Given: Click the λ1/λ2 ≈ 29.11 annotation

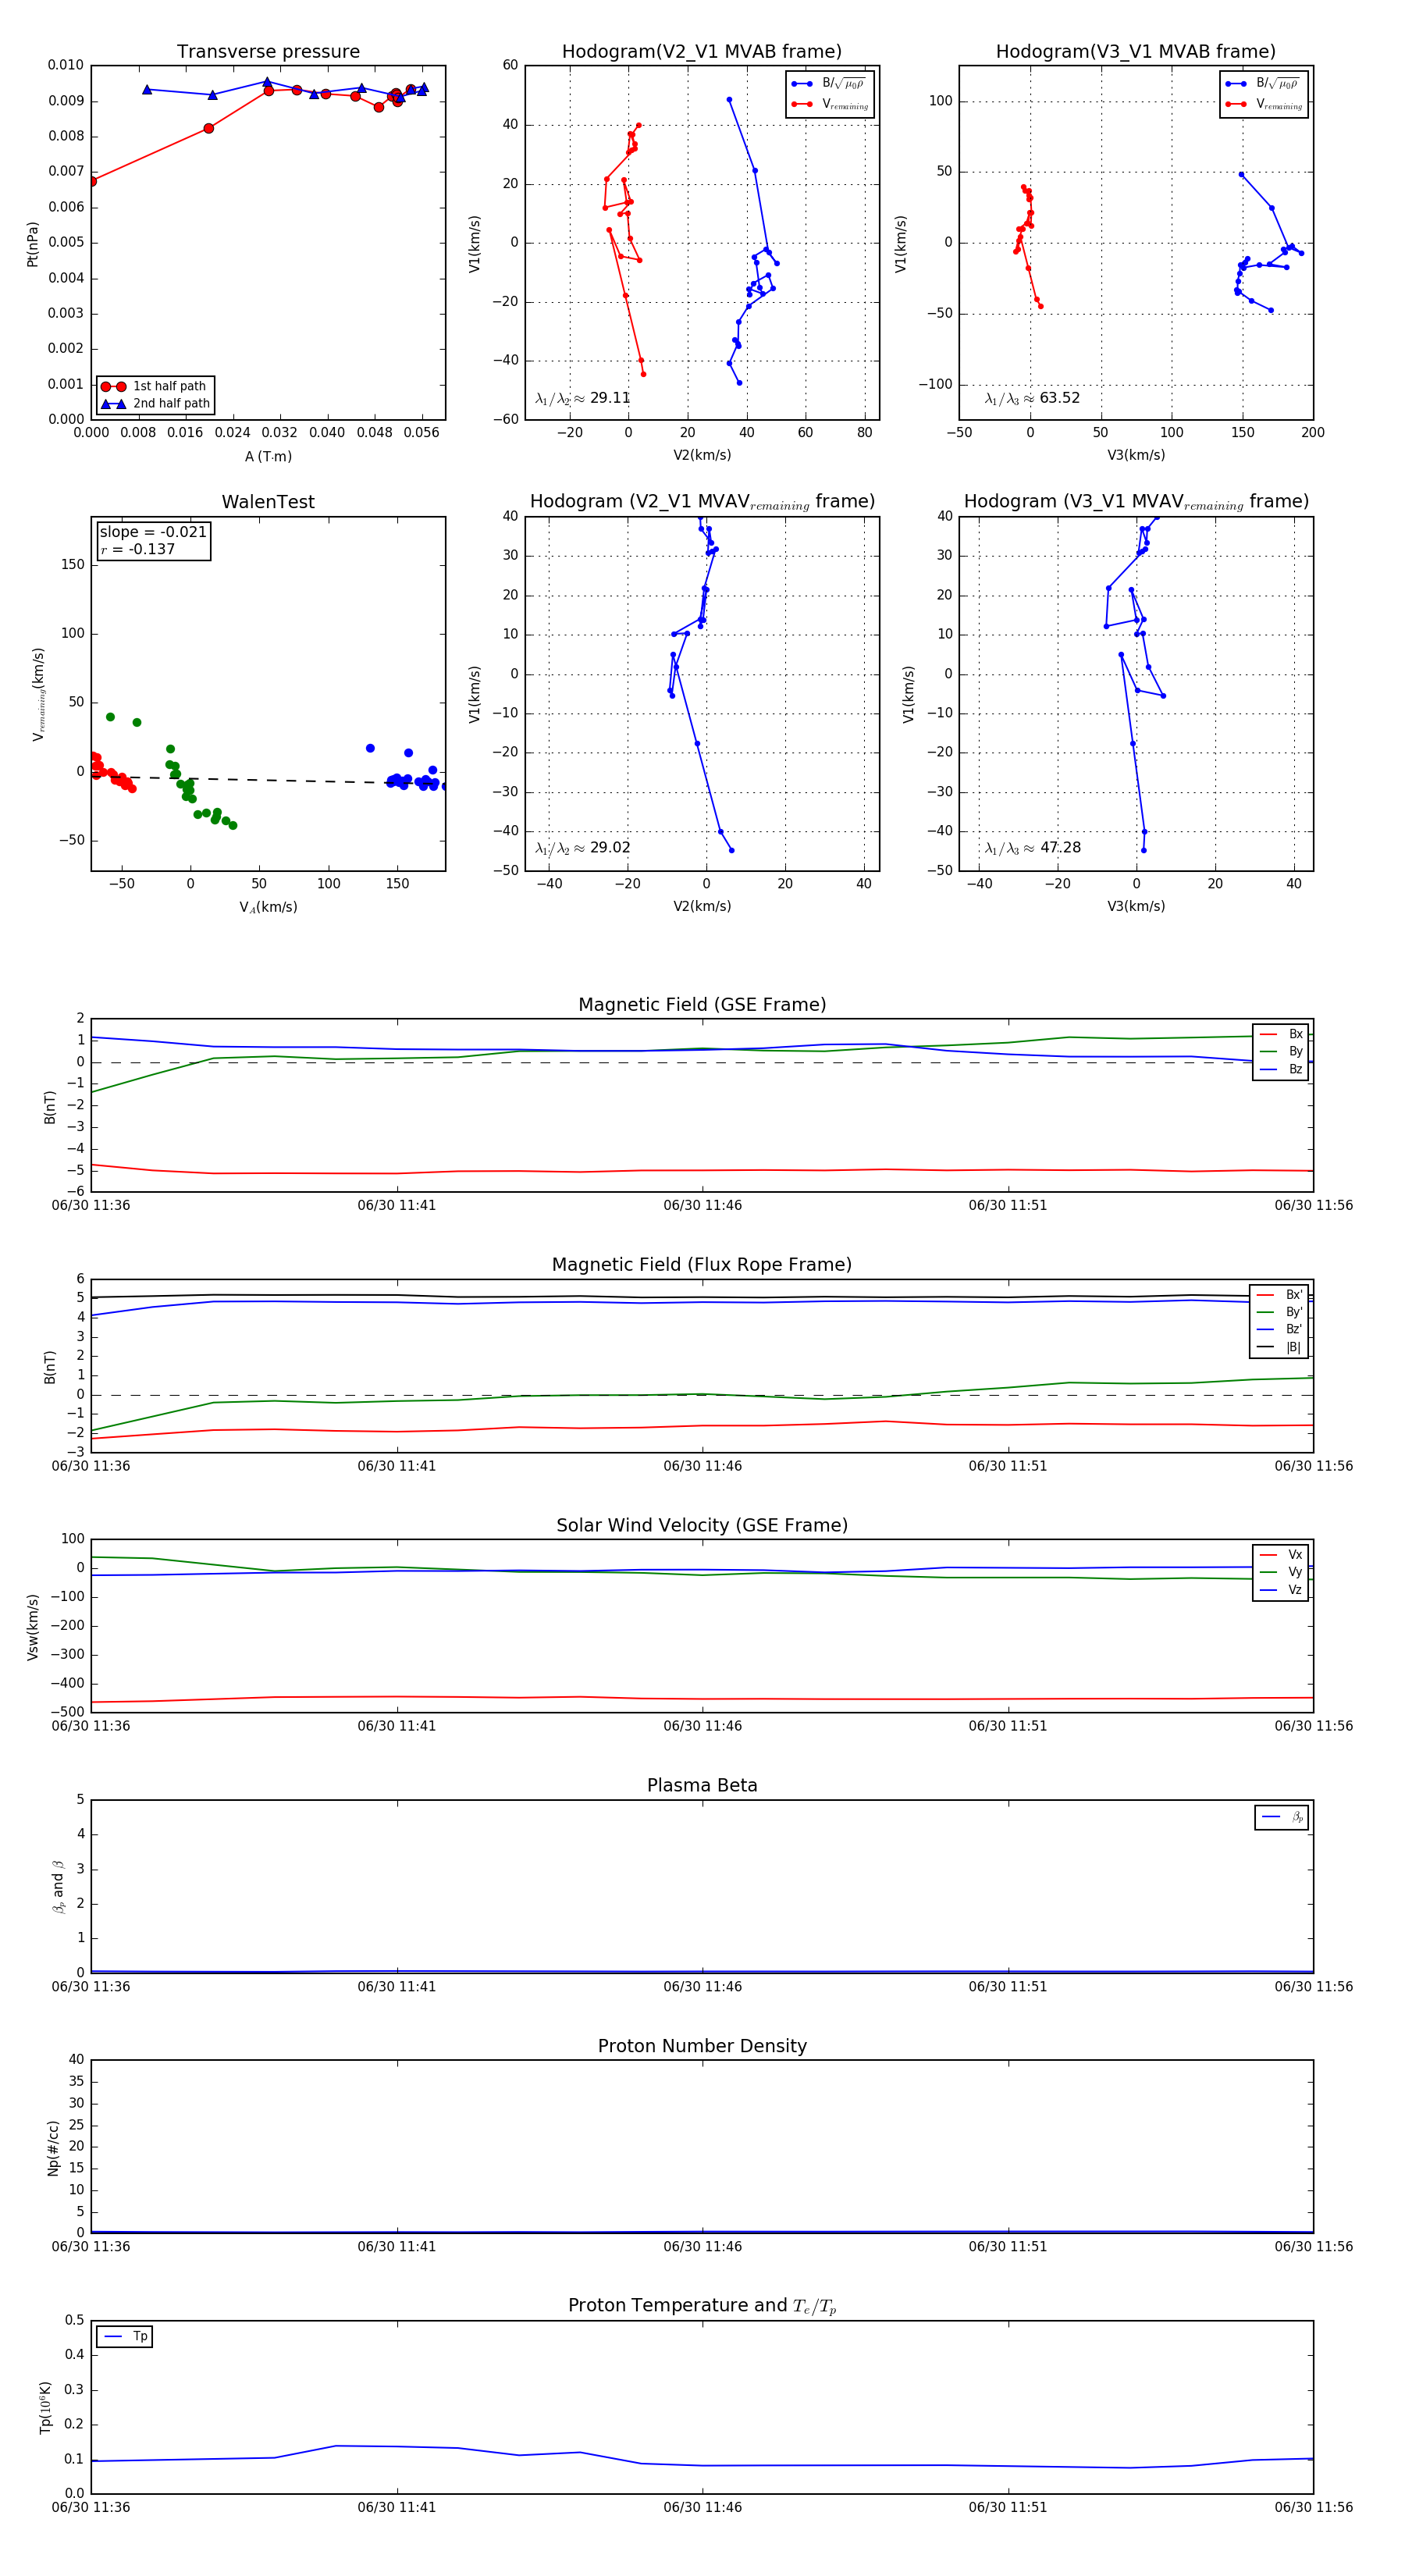Looking at the screenshot, I should pos(583,398).
